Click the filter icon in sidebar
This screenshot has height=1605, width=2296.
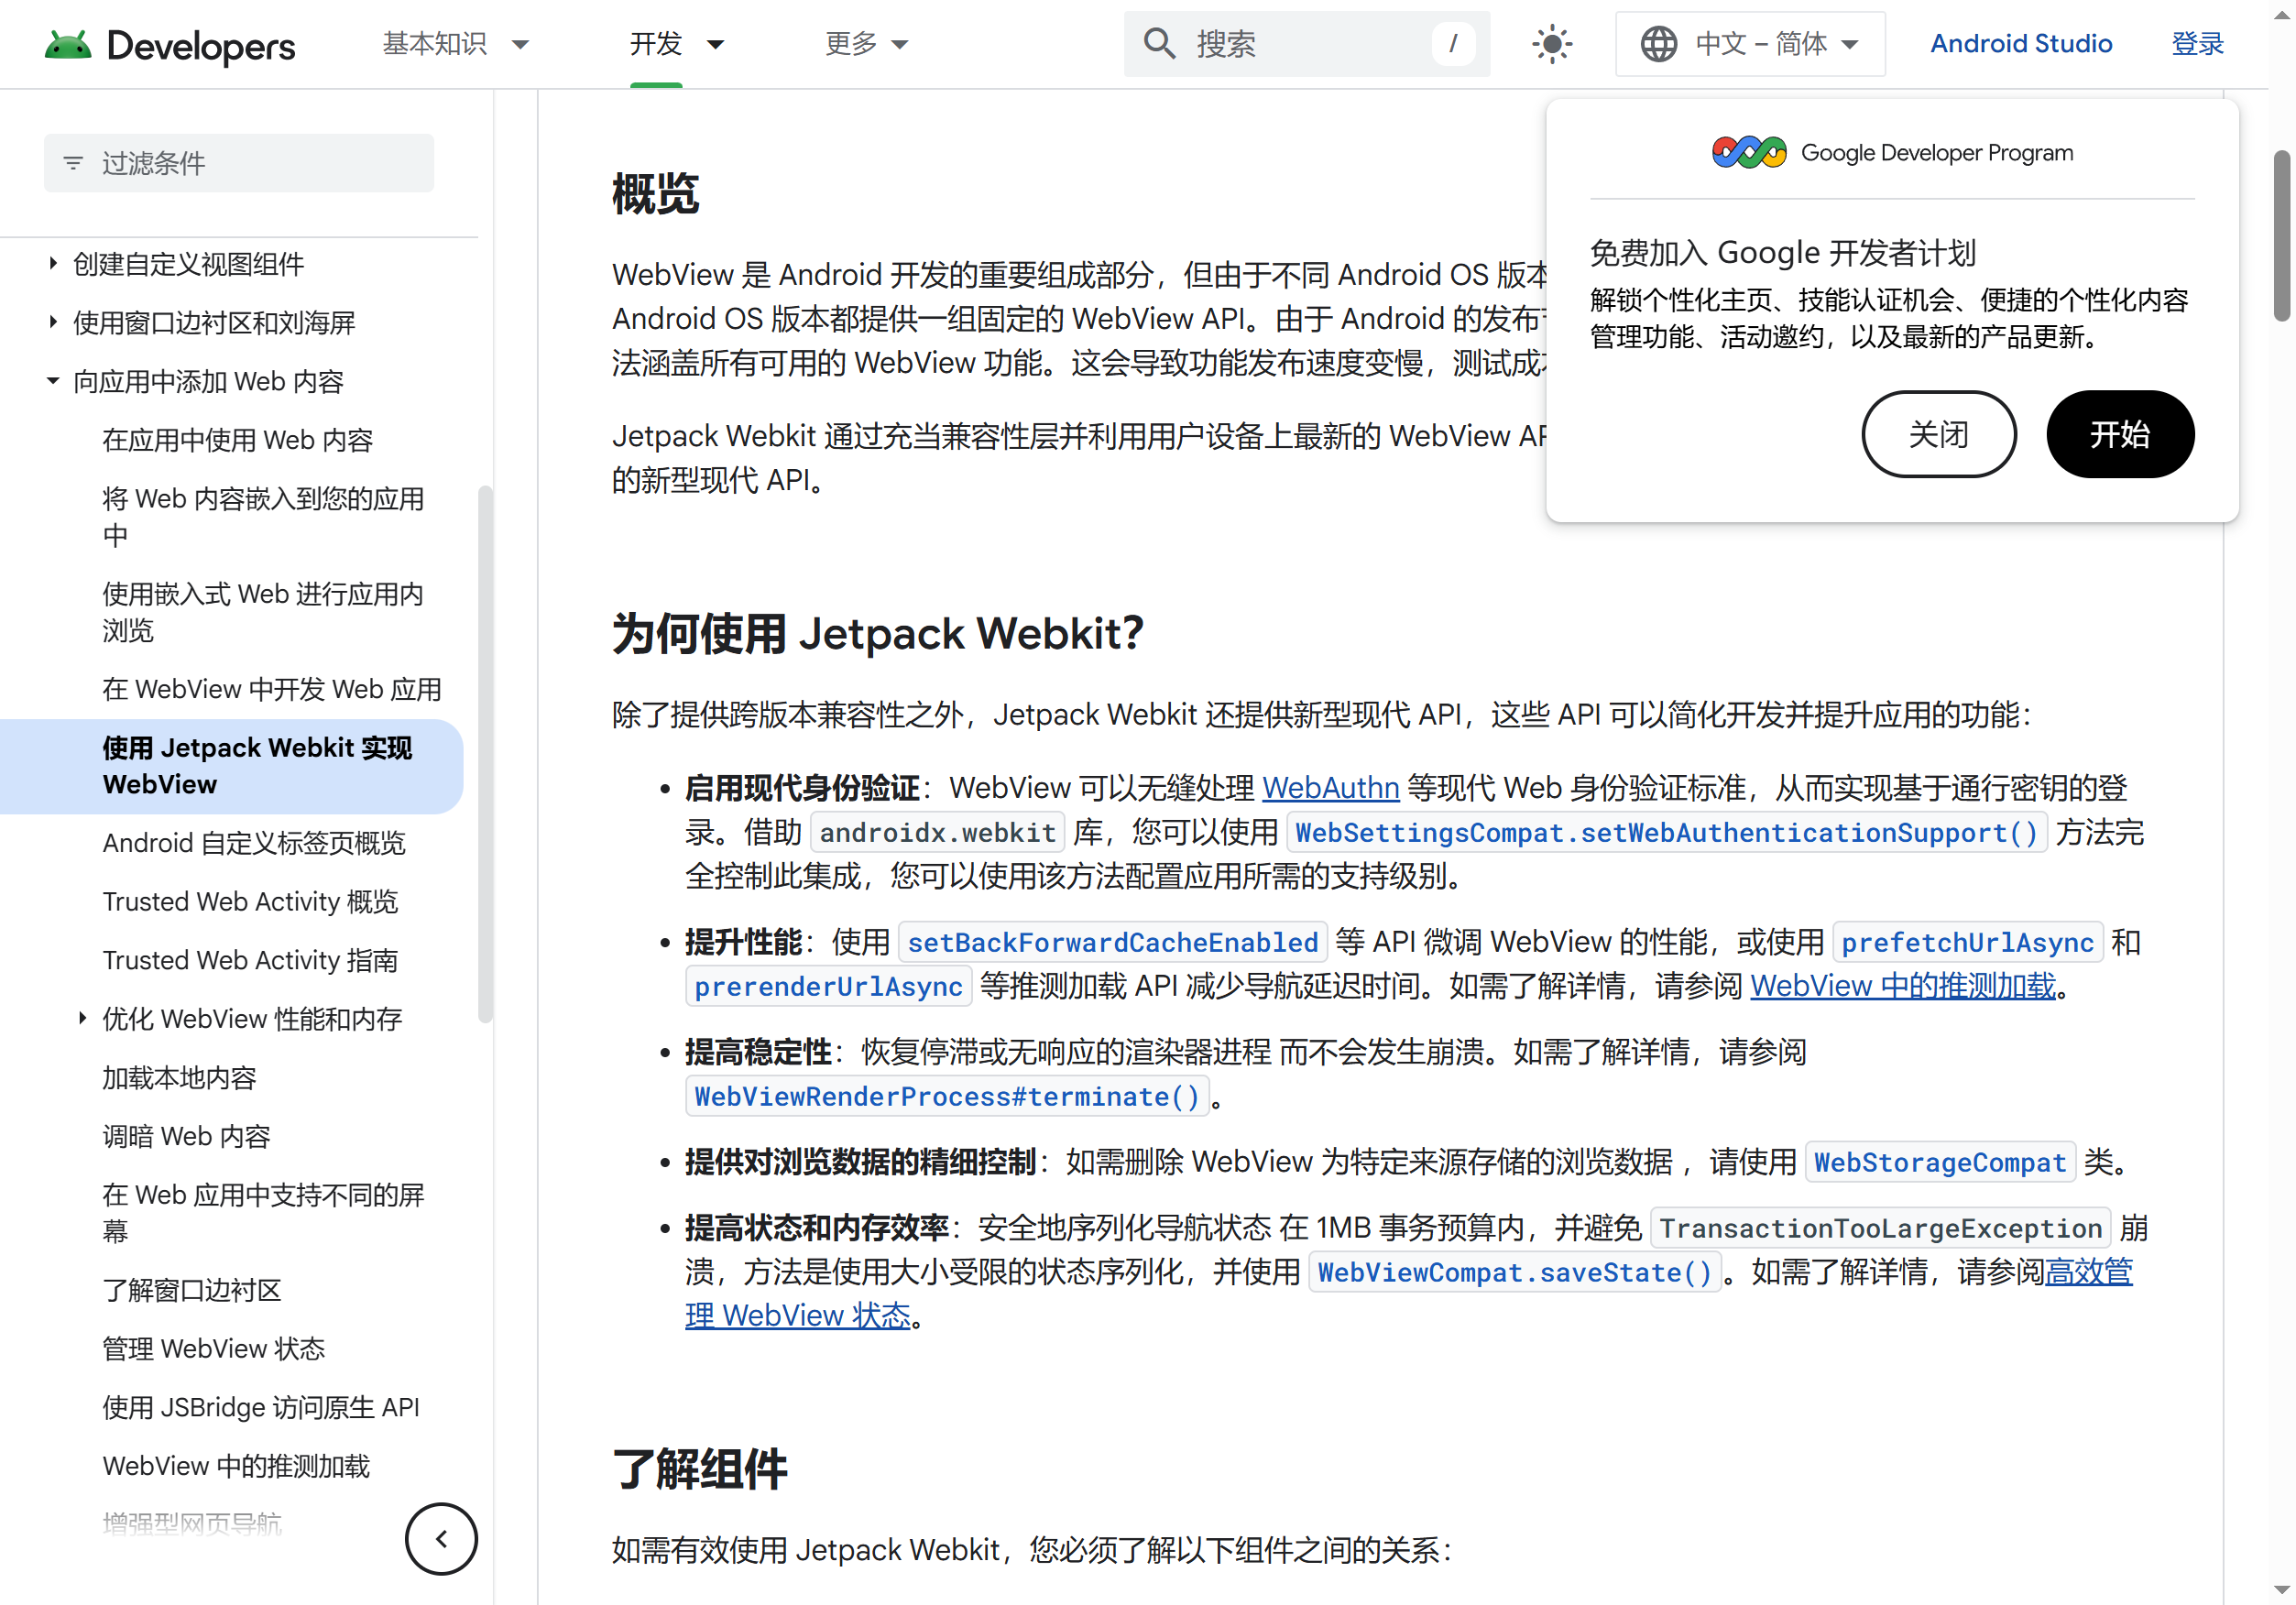tap(73, 163)
